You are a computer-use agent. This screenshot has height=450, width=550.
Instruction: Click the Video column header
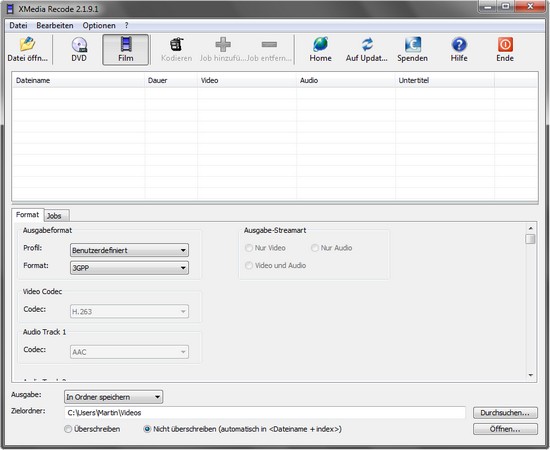[x=247, y=80]
